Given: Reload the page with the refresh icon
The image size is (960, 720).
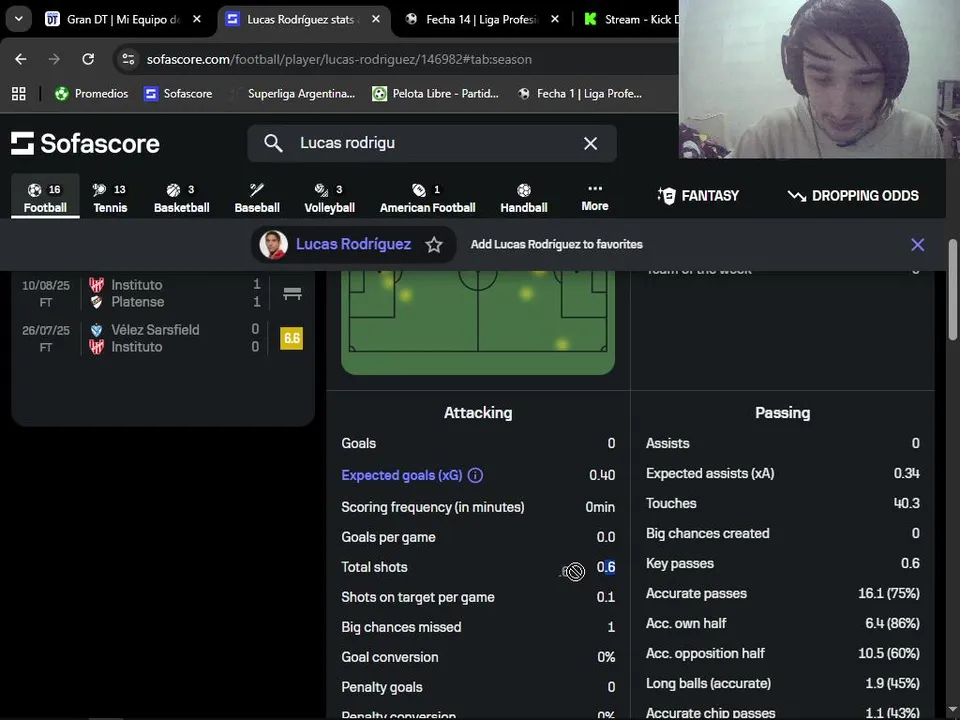Looking at the screenshot, I should (x=88, y=59).
